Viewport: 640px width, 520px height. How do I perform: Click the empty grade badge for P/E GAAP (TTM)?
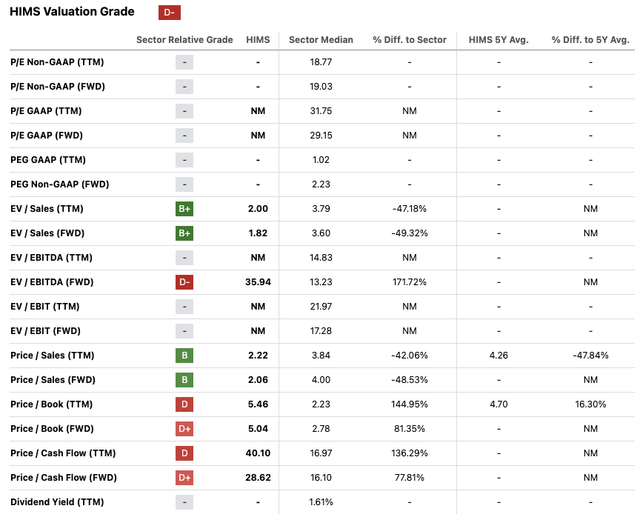point(184,111)
